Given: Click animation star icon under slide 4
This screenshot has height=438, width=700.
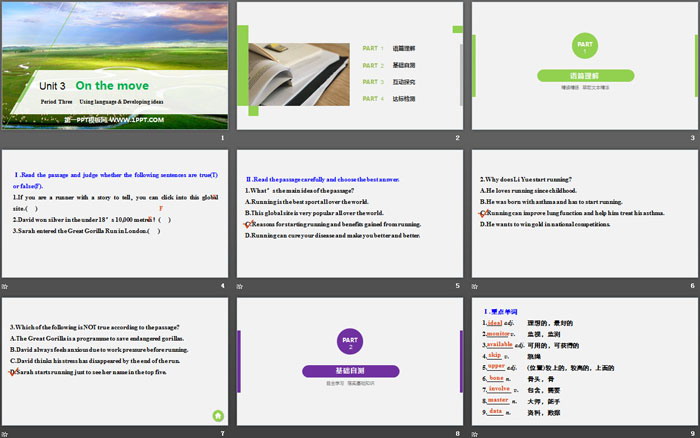Looking at the screenshot, I should (4, 286).
